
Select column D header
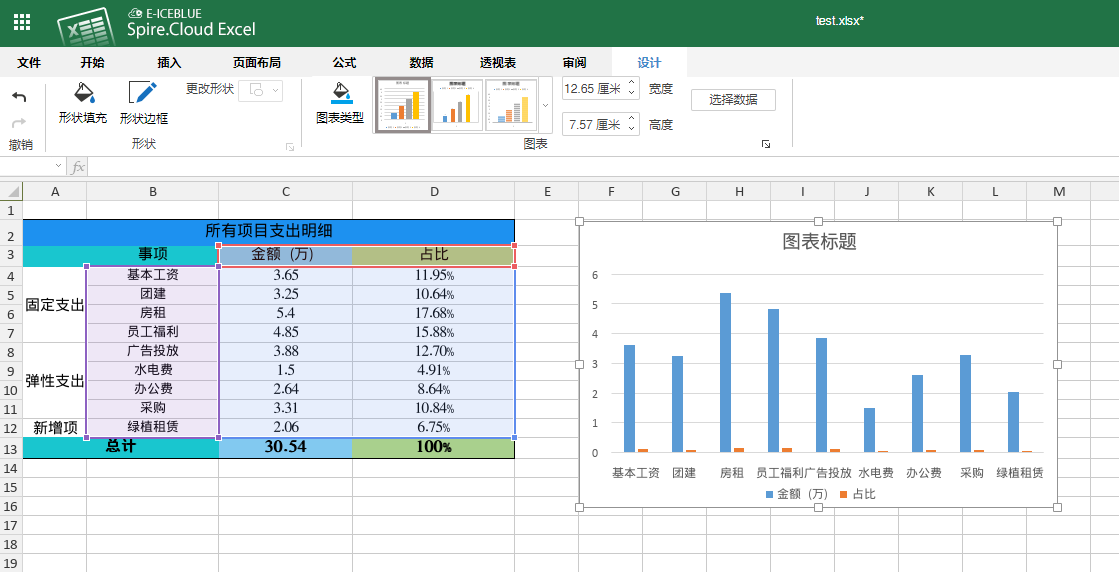(434, 191)
